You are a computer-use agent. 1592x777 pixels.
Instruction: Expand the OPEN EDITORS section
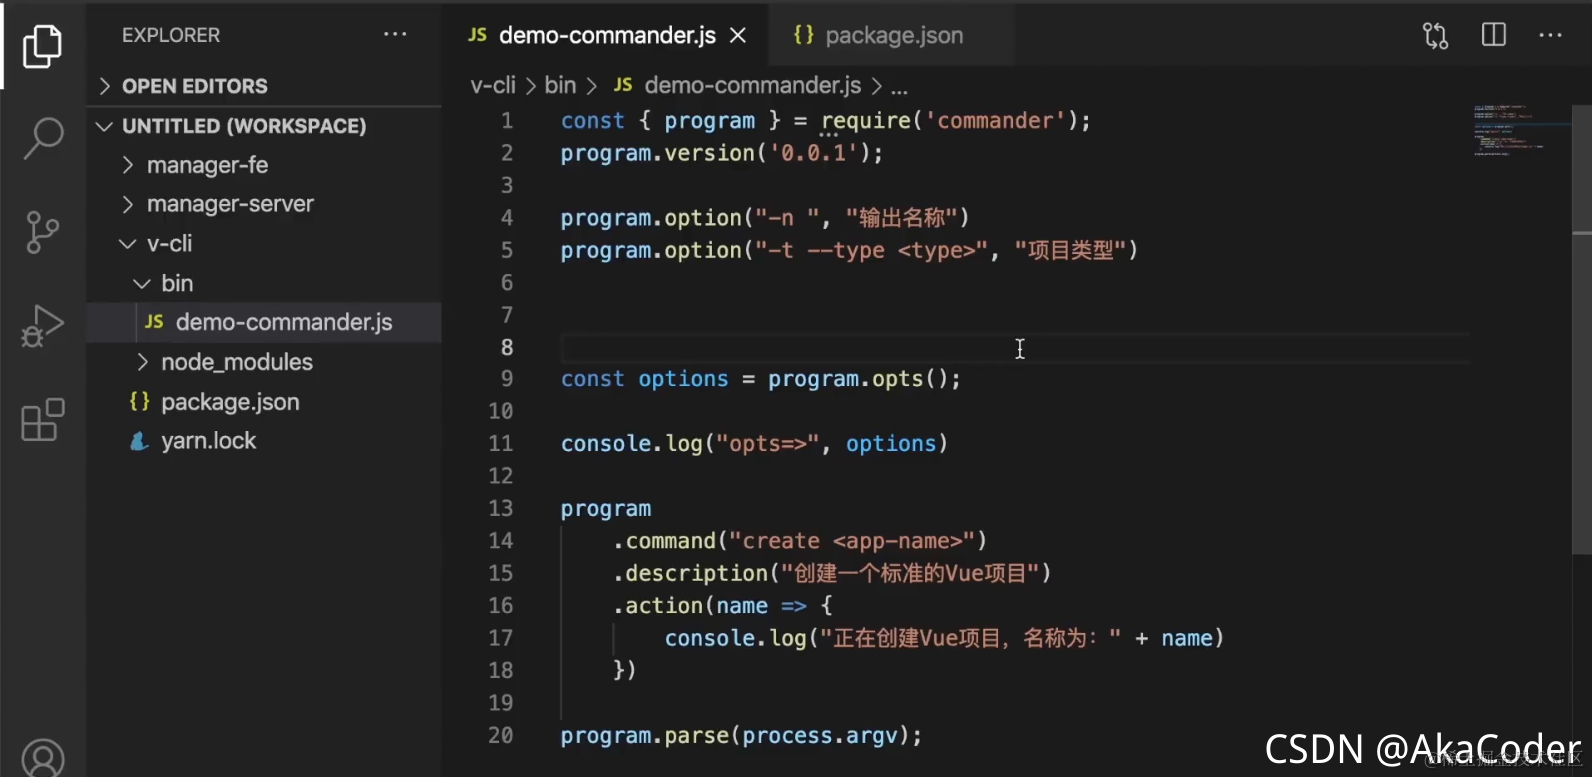pos(264,86)
